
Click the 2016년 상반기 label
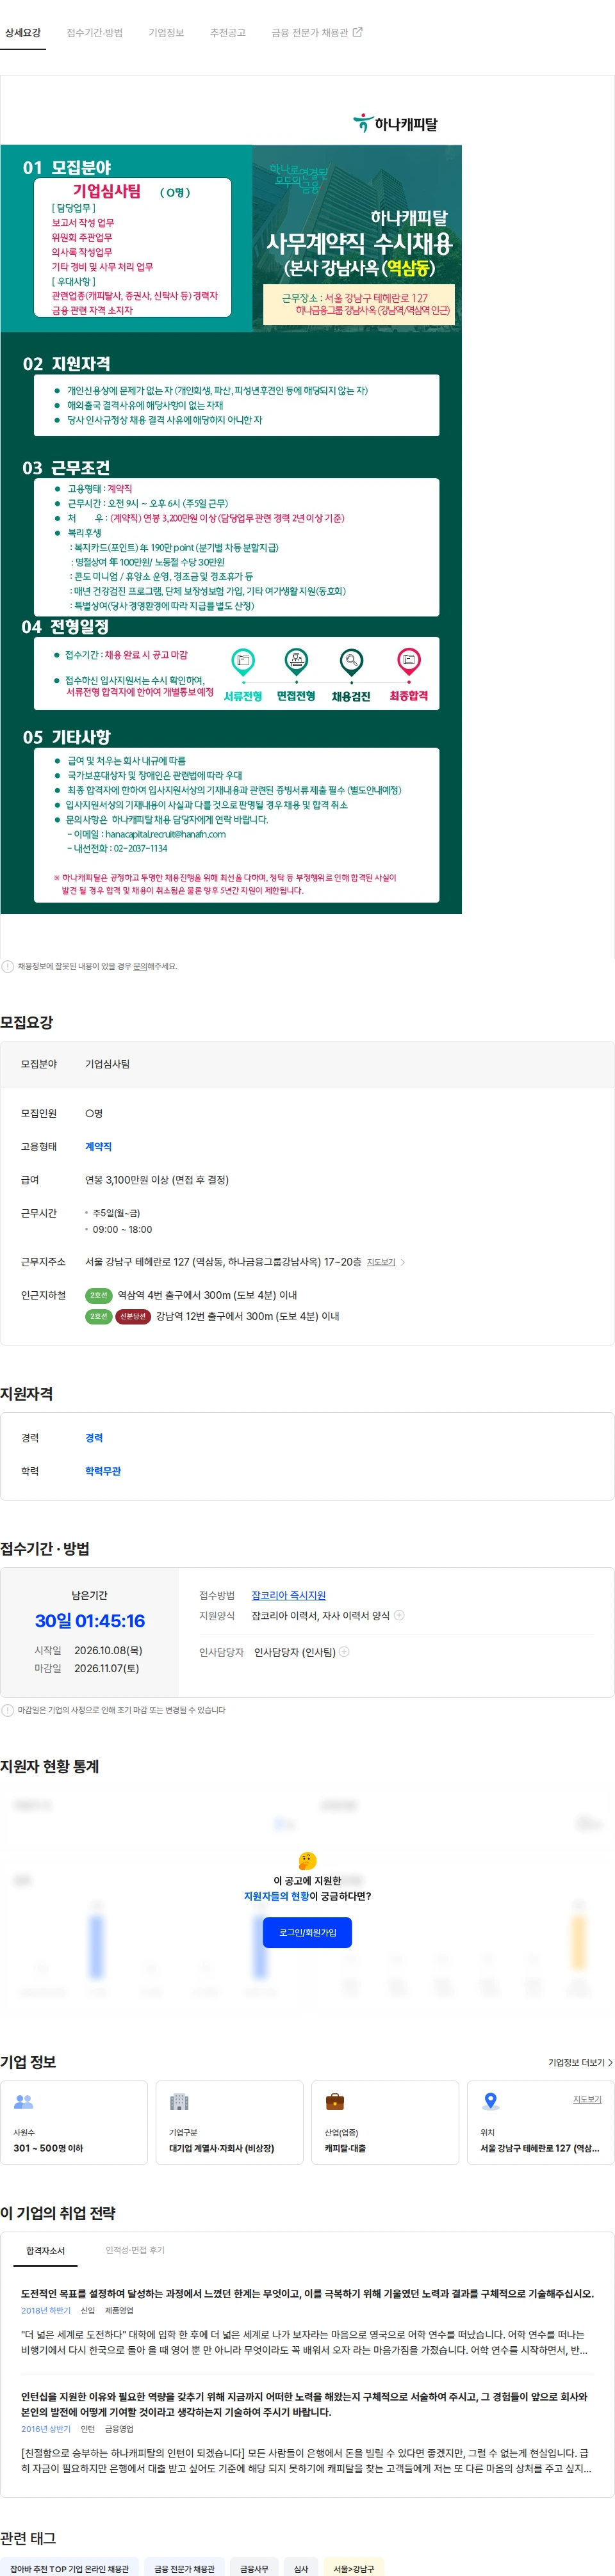46,2429
